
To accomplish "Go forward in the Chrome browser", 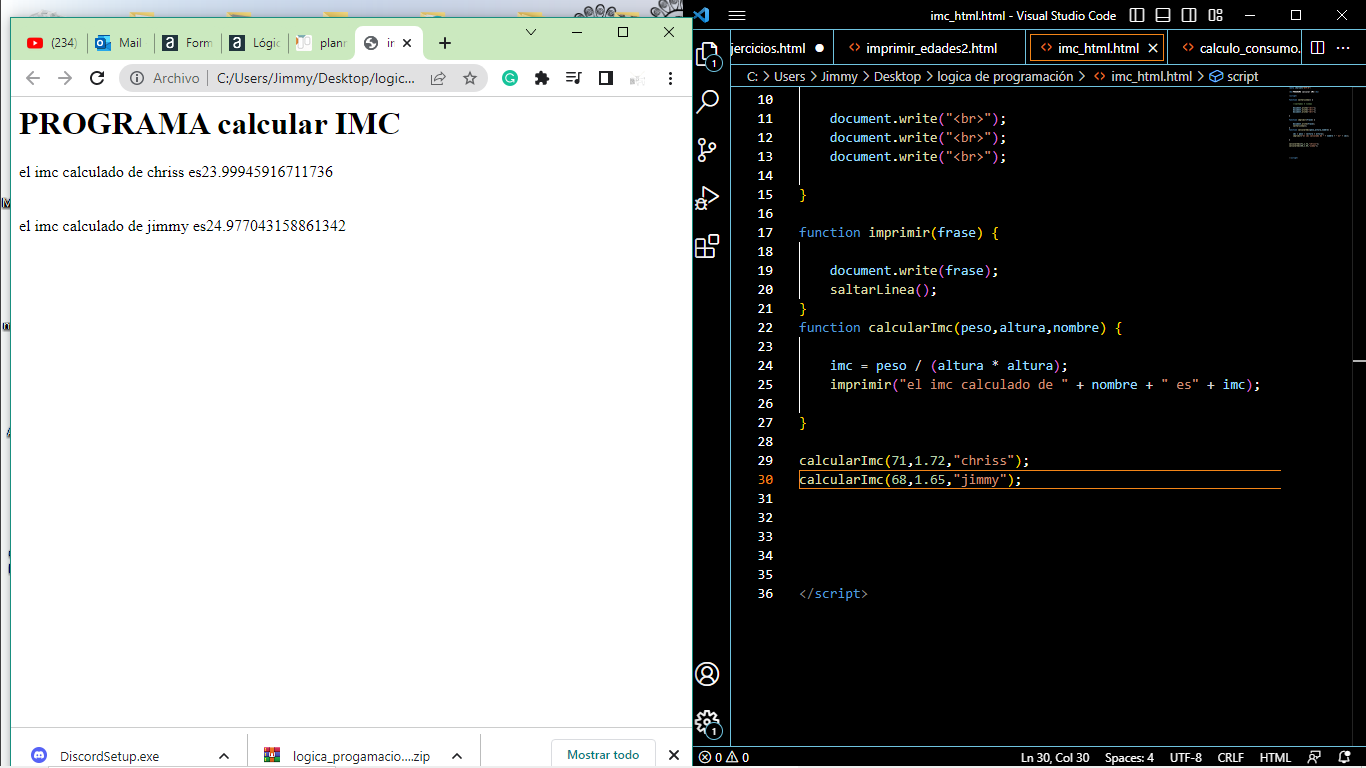I will click(65, 78).
